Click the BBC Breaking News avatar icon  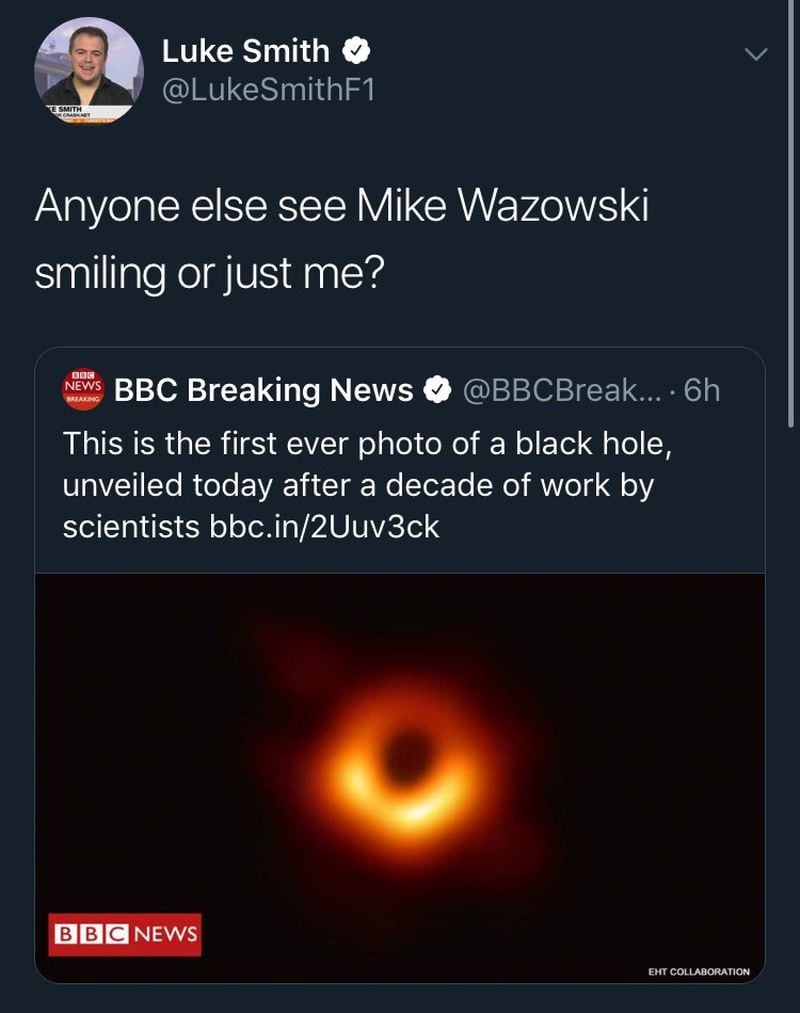point(83,390)
